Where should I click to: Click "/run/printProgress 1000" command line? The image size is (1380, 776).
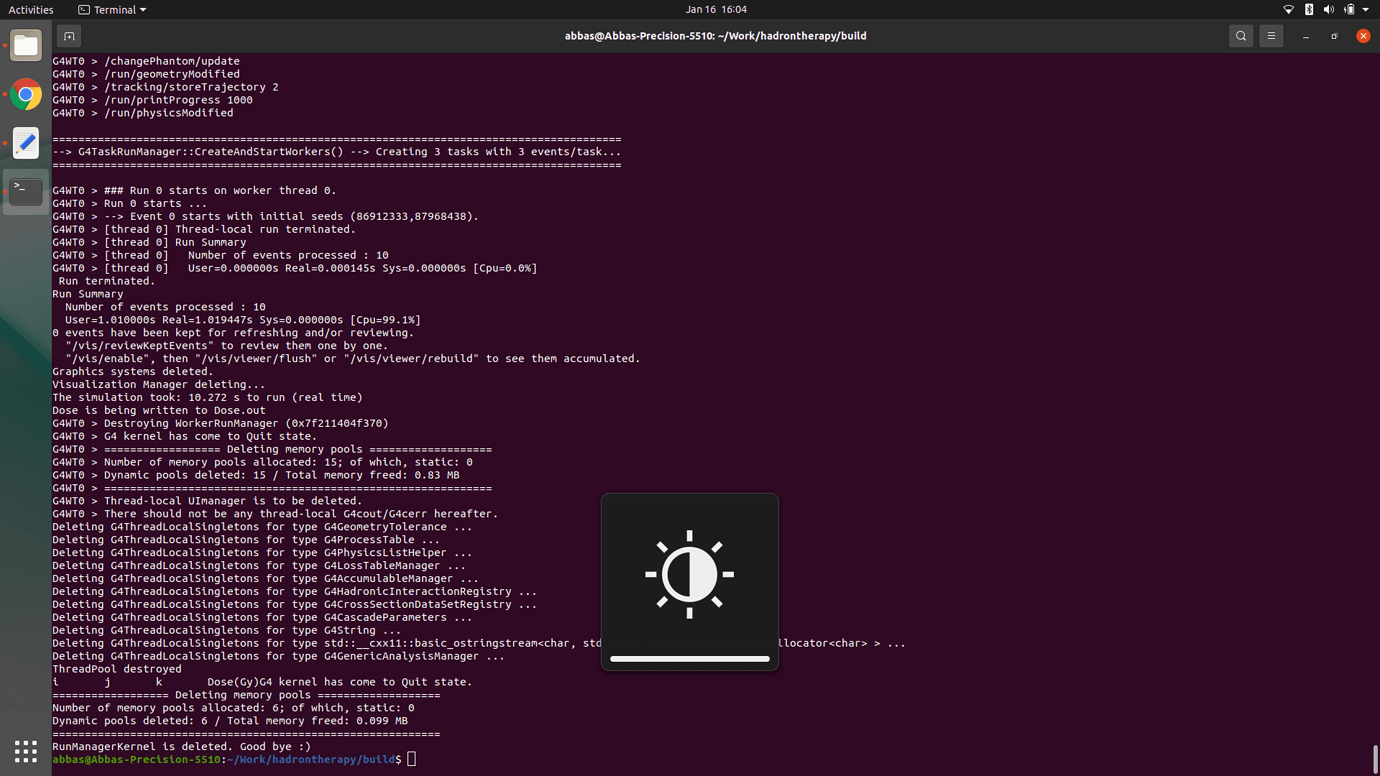tap(152, 100)
